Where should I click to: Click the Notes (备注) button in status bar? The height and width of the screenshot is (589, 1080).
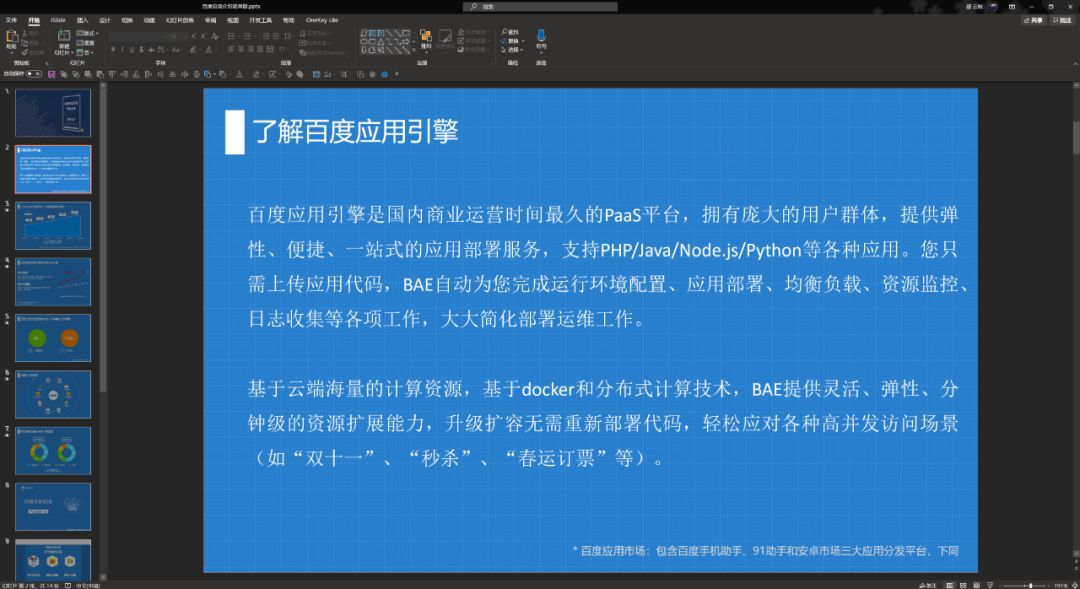927,586
